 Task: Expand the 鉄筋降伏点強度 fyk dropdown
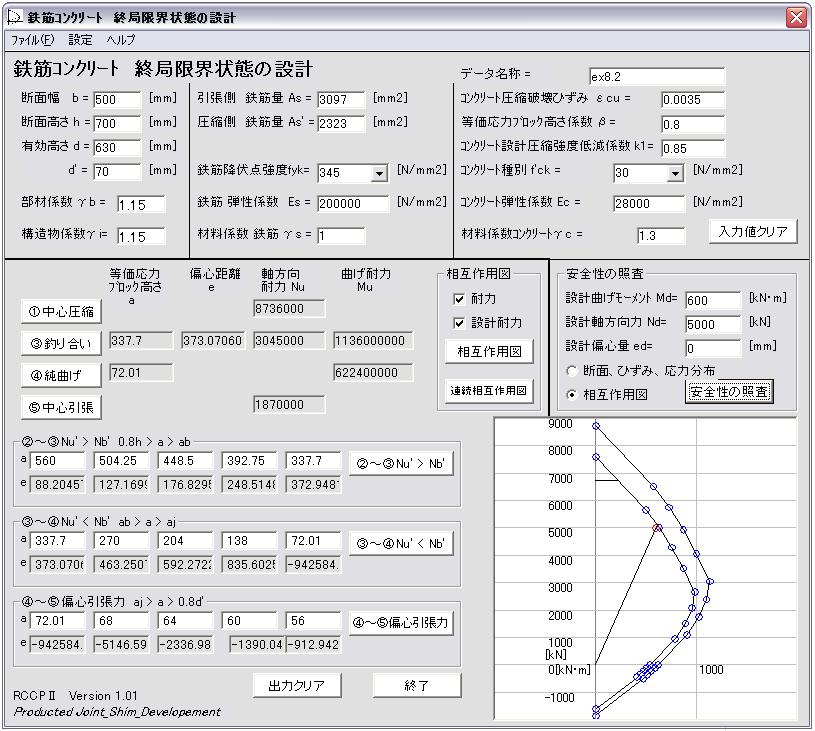379,173
